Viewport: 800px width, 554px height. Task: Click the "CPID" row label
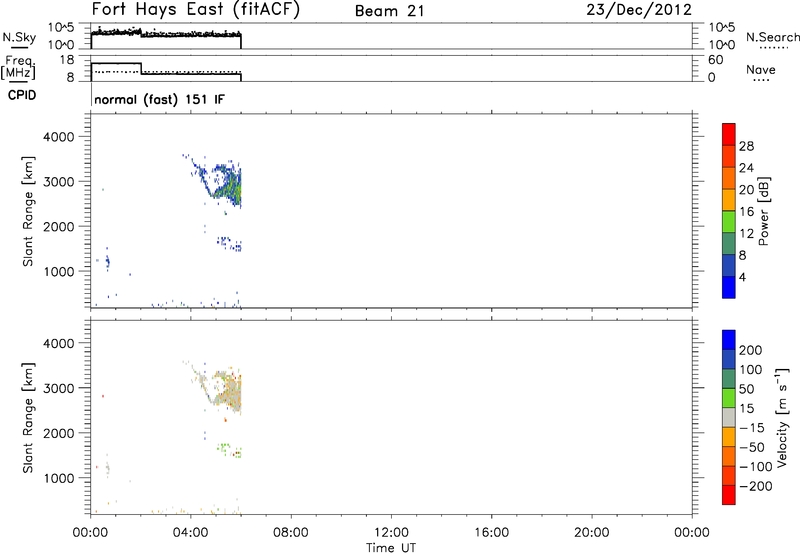coord(21,95)
